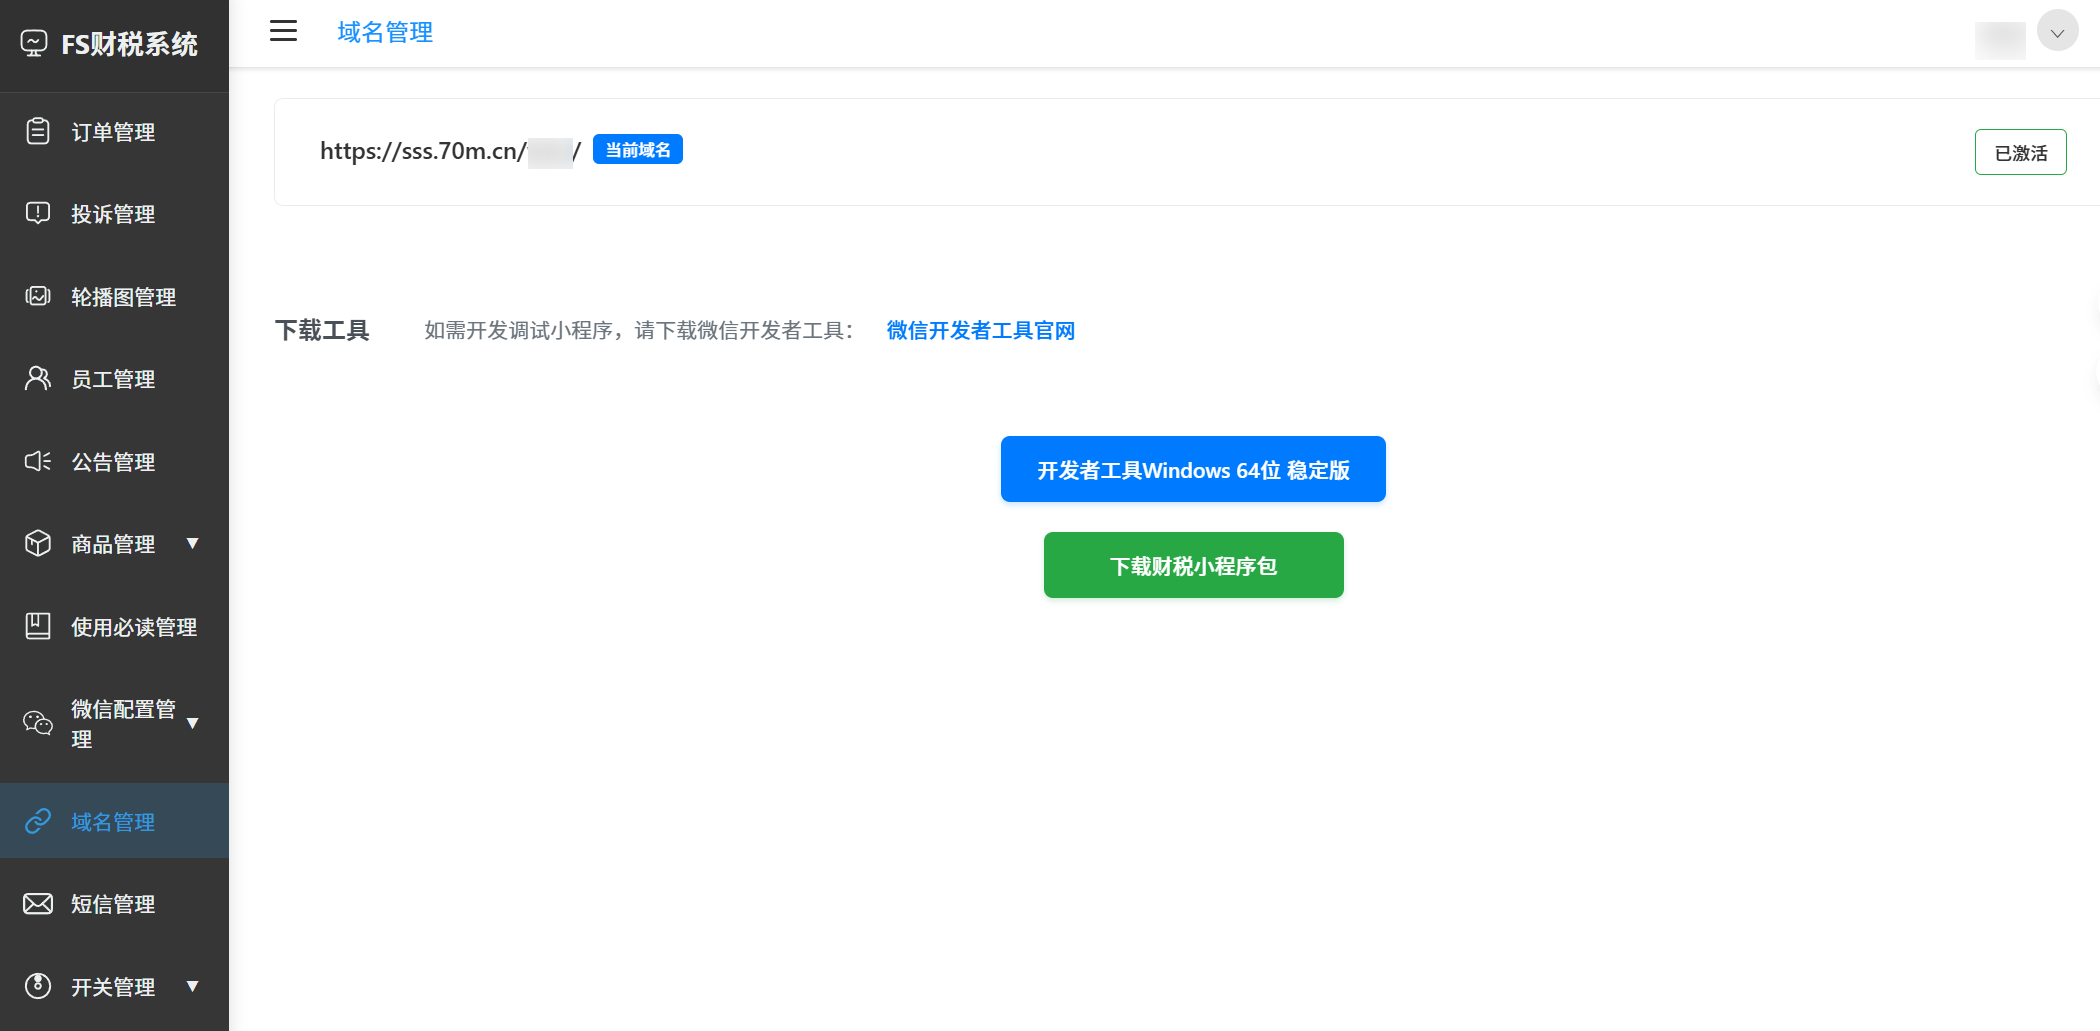
Task: Click the employee management person icon
Action: tap(38, 378)
